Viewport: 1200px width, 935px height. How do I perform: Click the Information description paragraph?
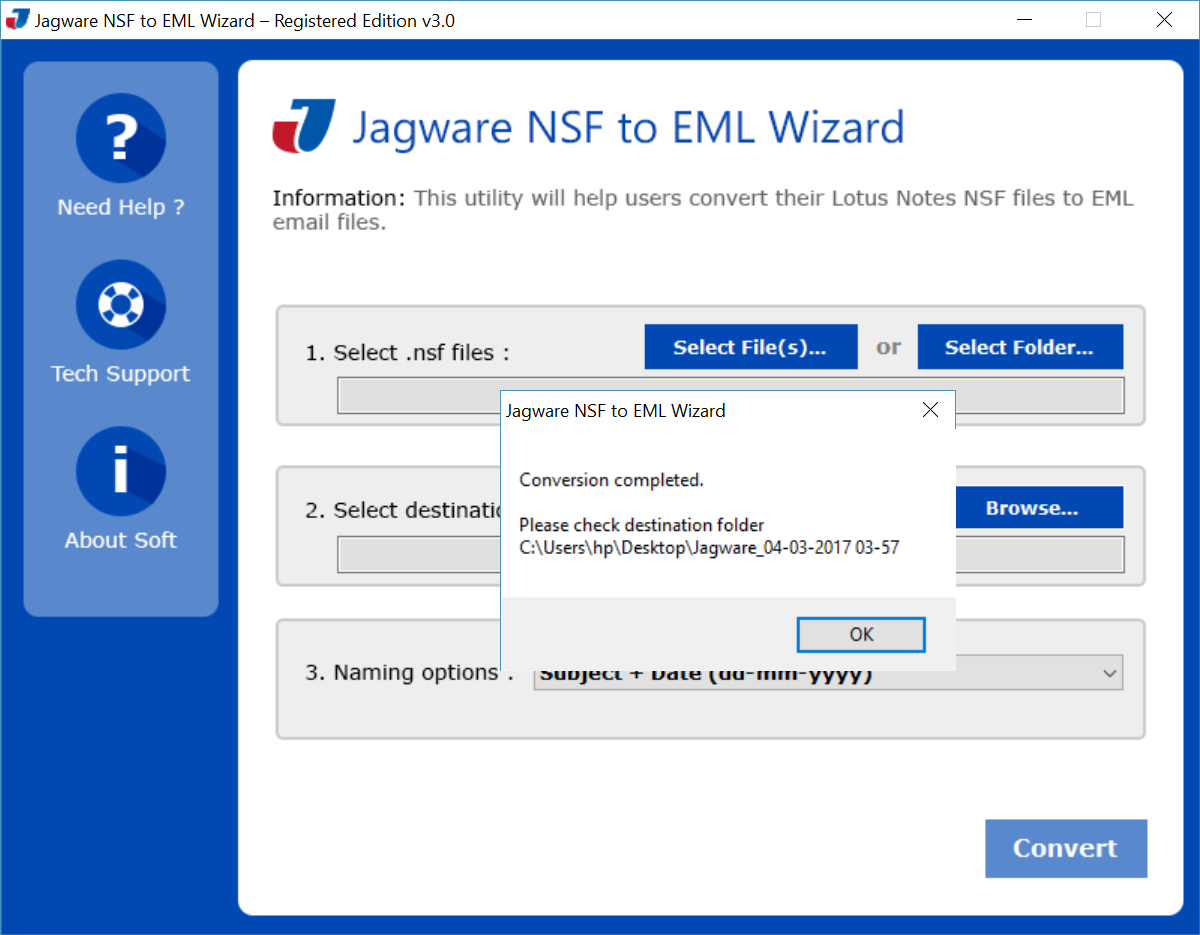click(703, 210)
